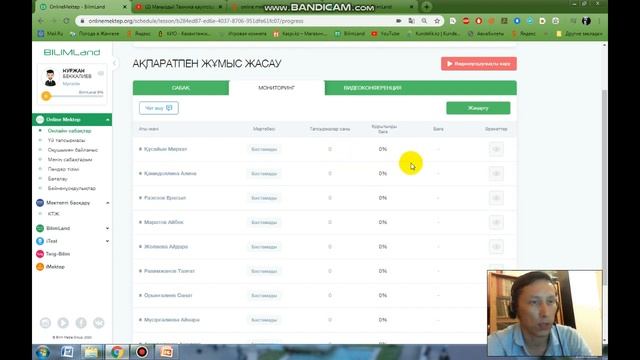This screenshot has height=360, width=640.
Task: Click student name Рахимжанов in list
Action: click(169, 271)
